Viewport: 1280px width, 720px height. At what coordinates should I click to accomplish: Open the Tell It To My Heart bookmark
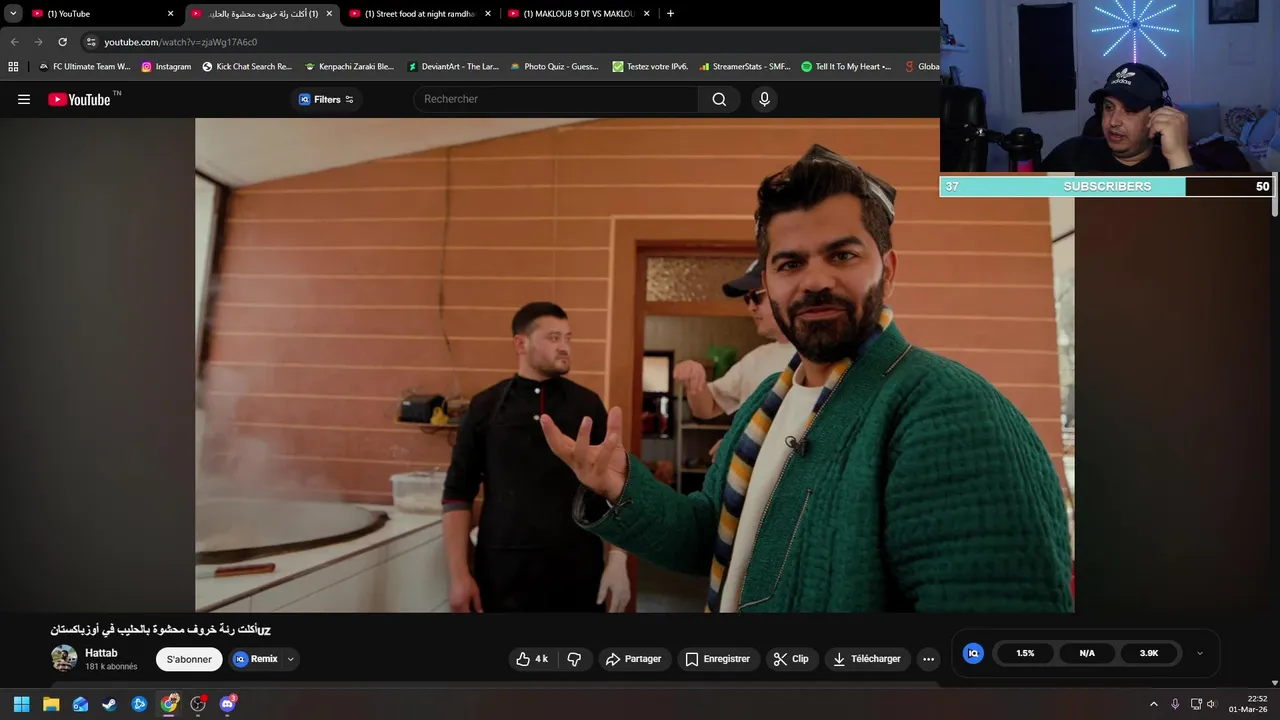[x=846, y=66]
